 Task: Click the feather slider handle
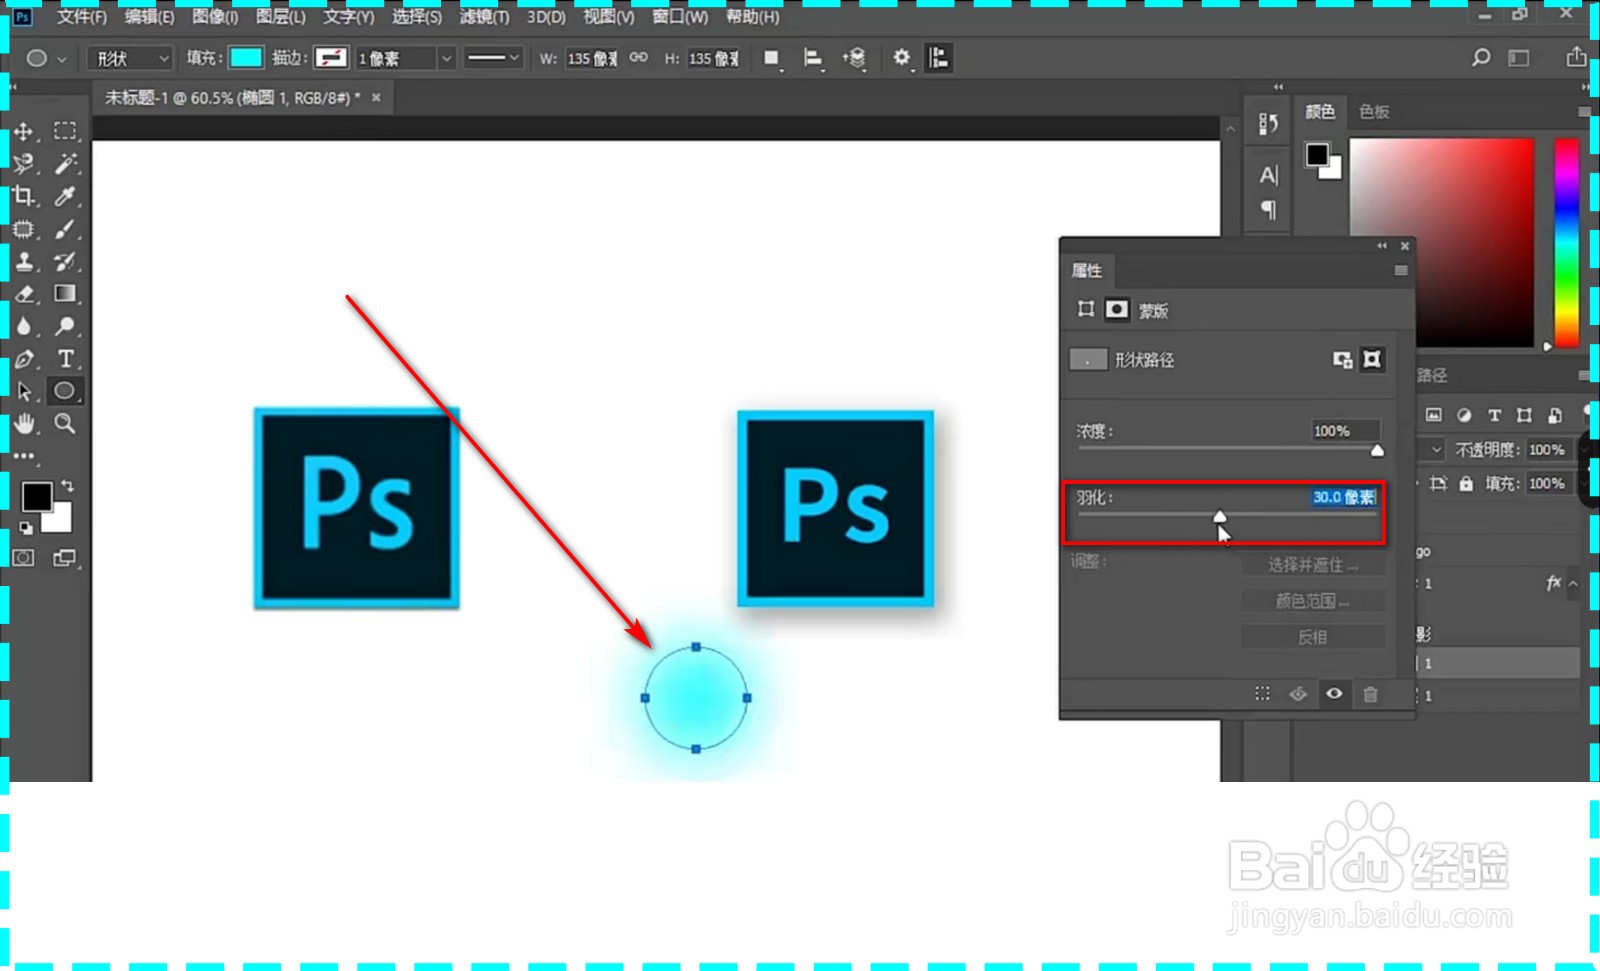click(1219, 516)
